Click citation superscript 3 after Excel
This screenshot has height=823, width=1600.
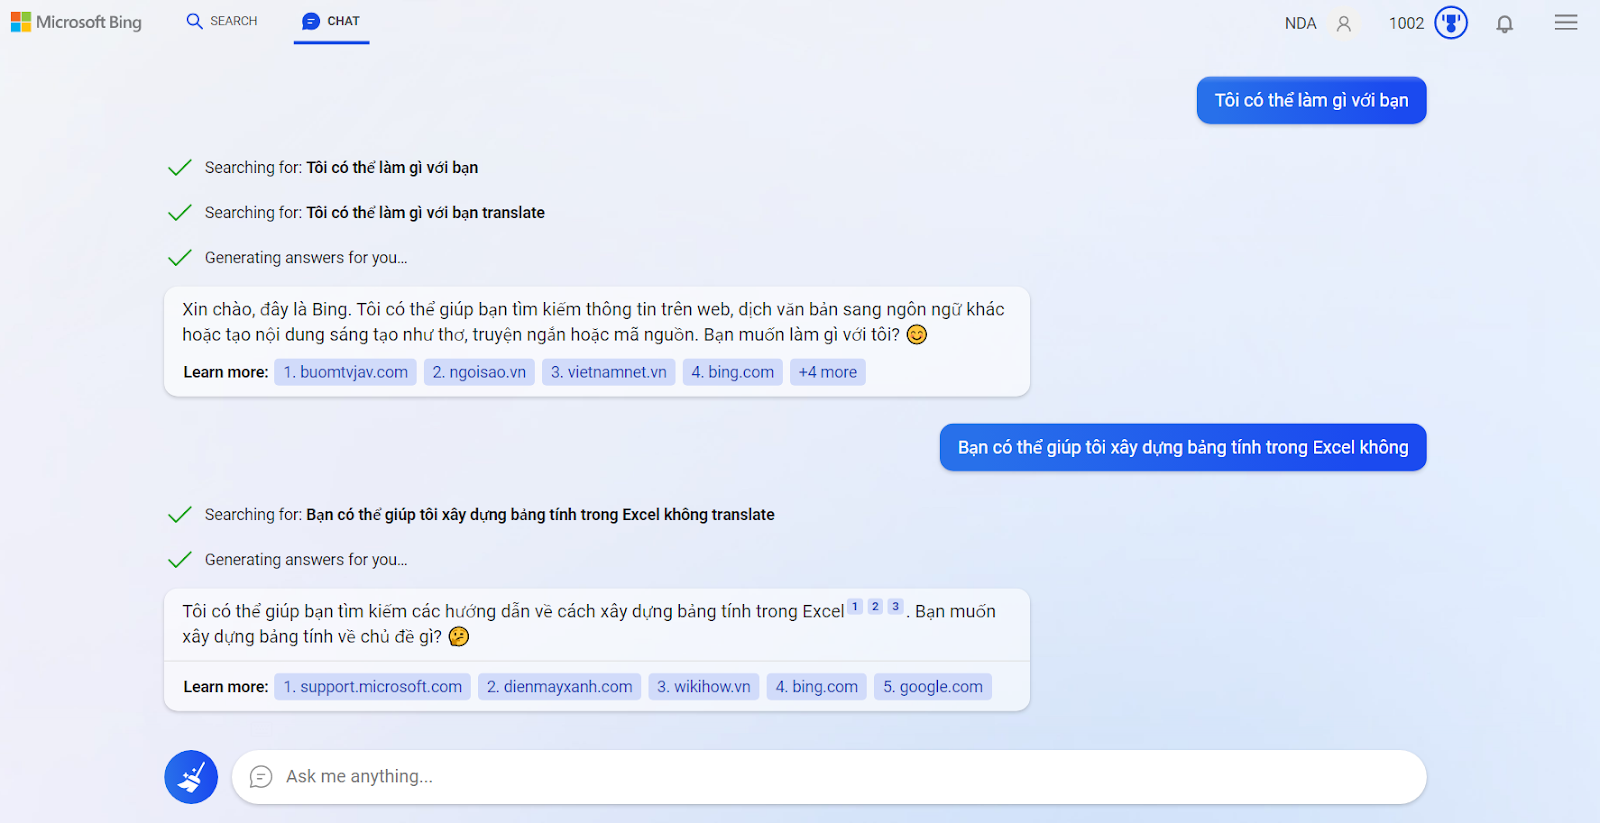pos(895,607)
